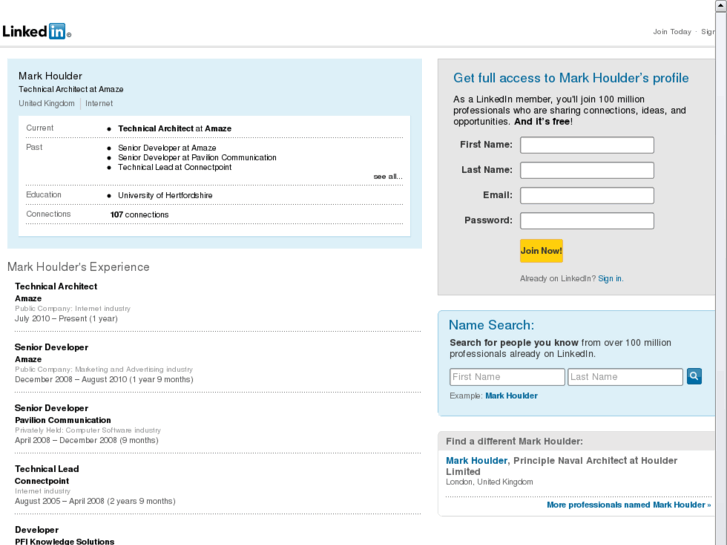
Task: Click the header Sign in link
Action: [707, 32]
